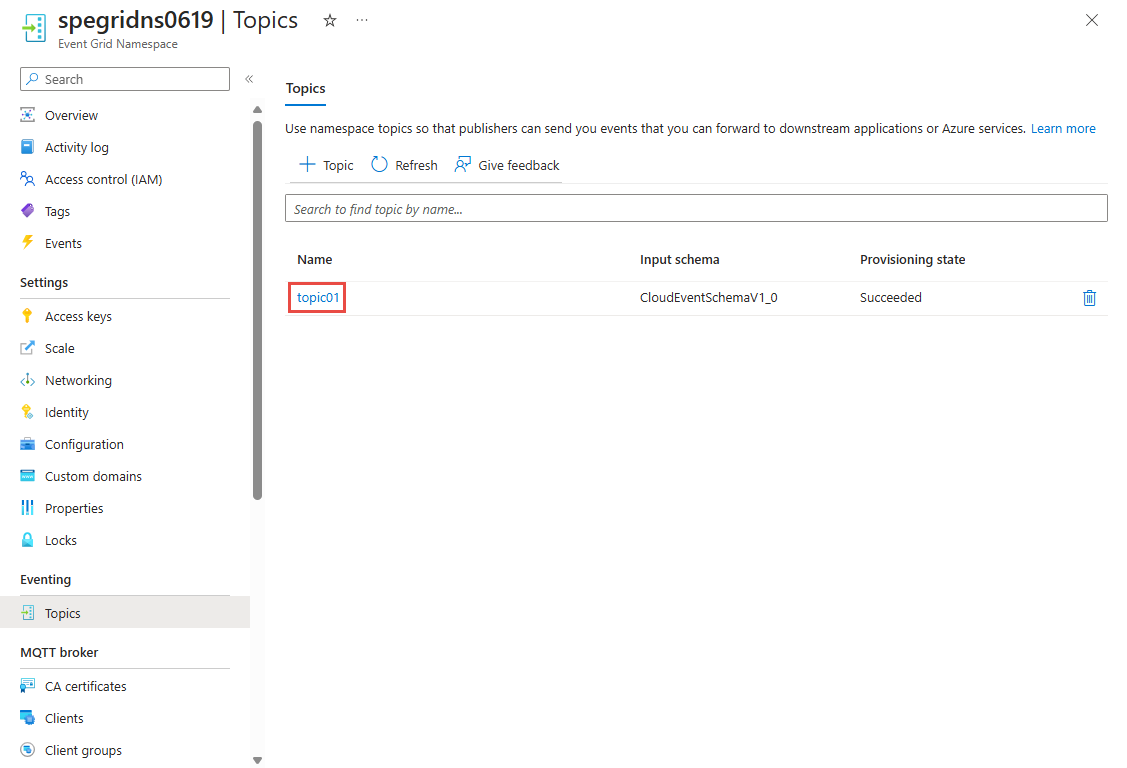Click the Succeeded status cell
Image resolution: width=1127 pixels, height=768 pixels.
891,297
